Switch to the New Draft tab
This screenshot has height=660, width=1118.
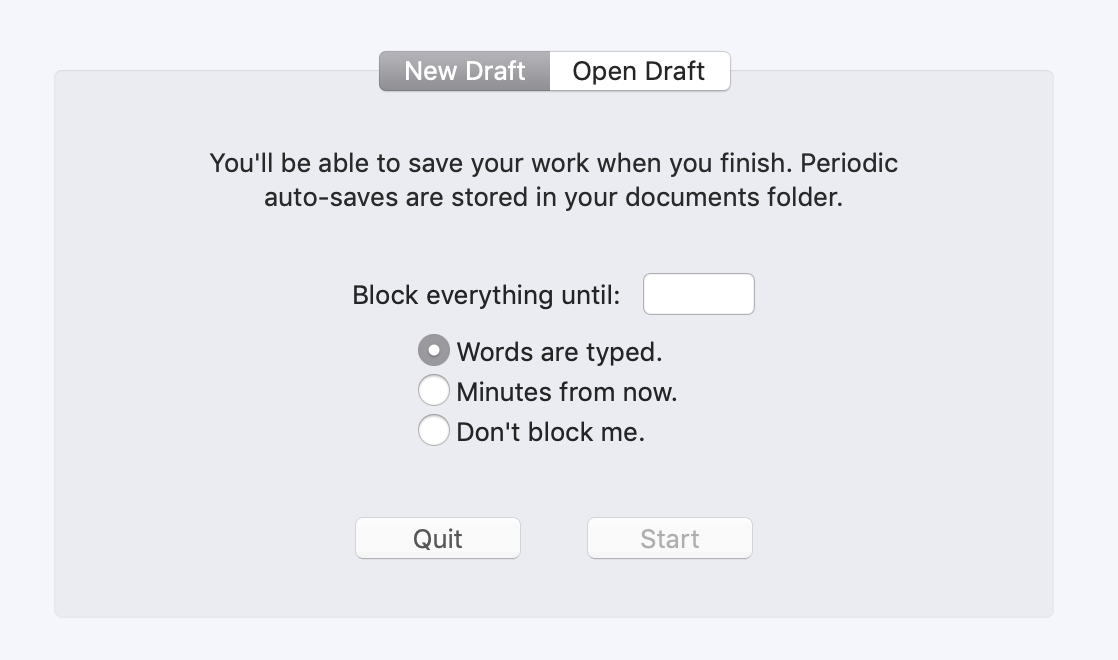(465, 71)
